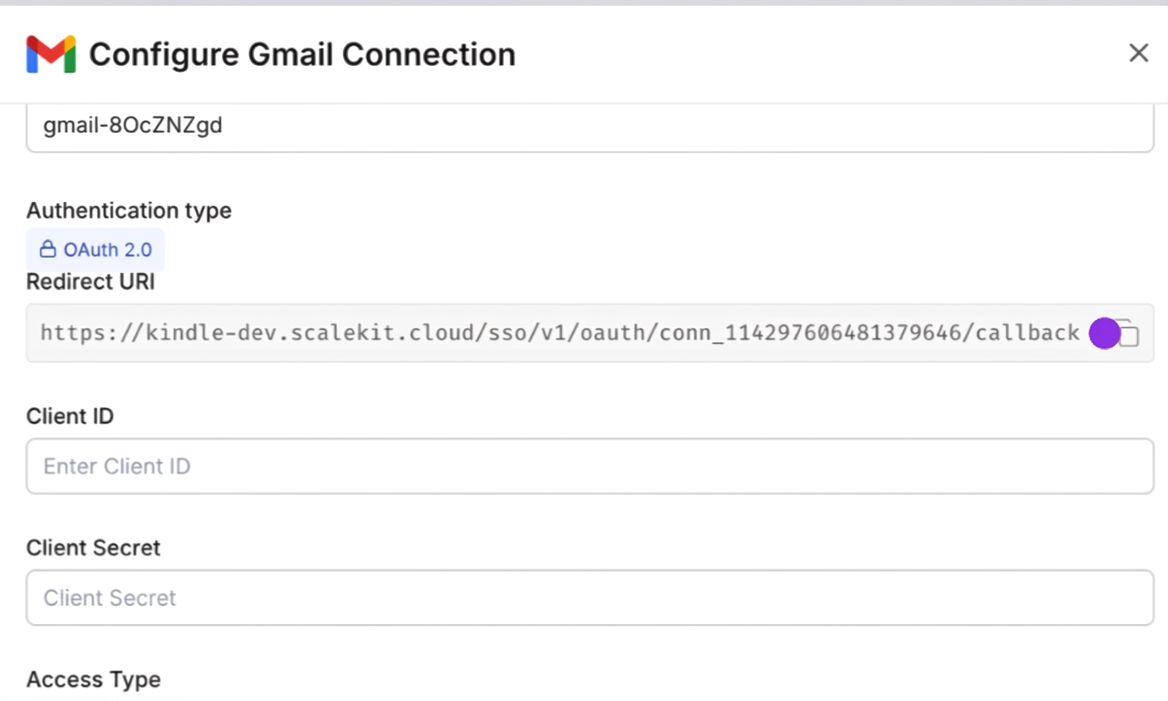Click the Client Secret label text
Image resolution: width=1168 pixels, height=701 pixels.
[x=93, y=548]
